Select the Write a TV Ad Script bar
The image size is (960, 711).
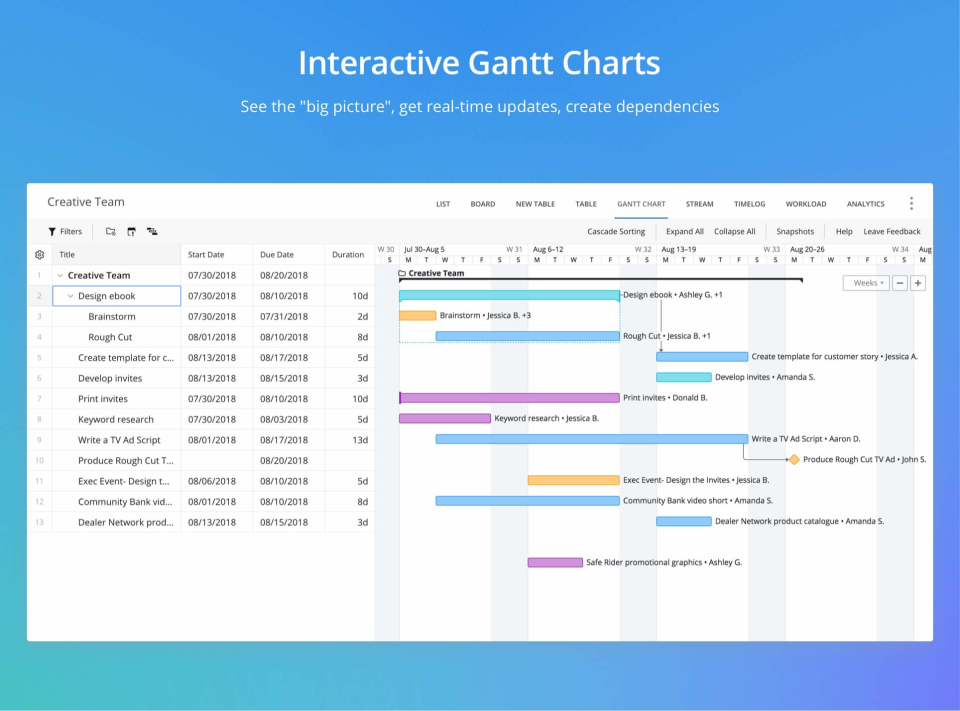591,439
